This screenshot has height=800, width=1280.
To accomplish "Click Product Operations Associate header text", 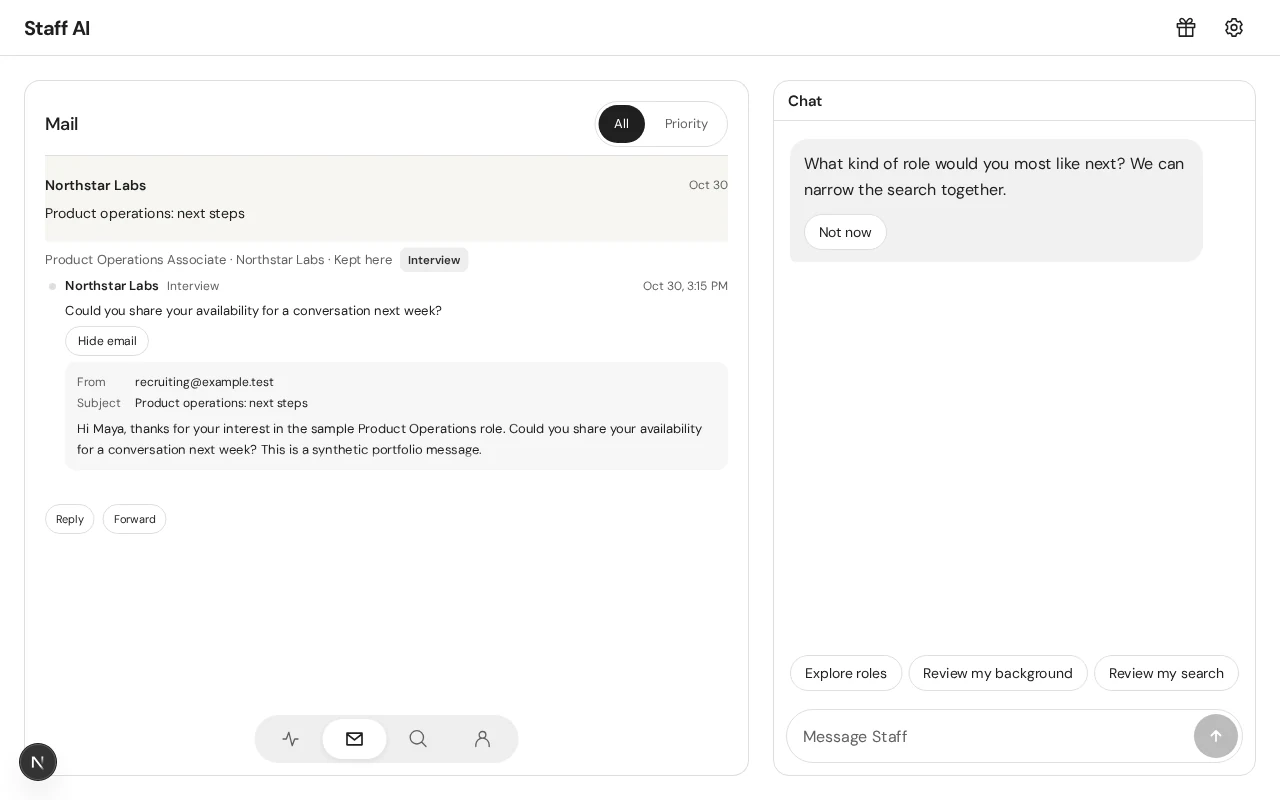I will pos(136,260).
